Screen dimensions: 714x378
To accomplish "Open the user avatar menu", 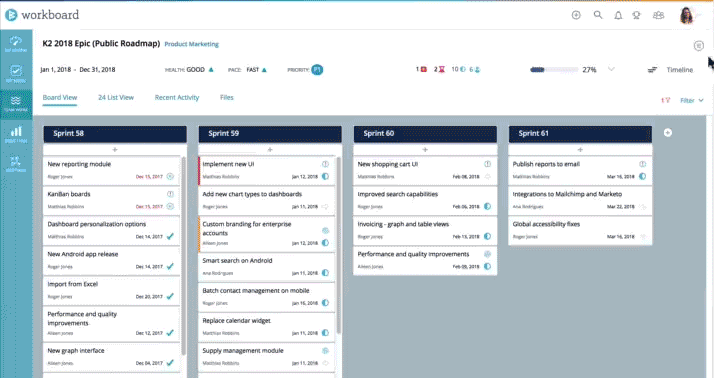I will tap(686, 15).
